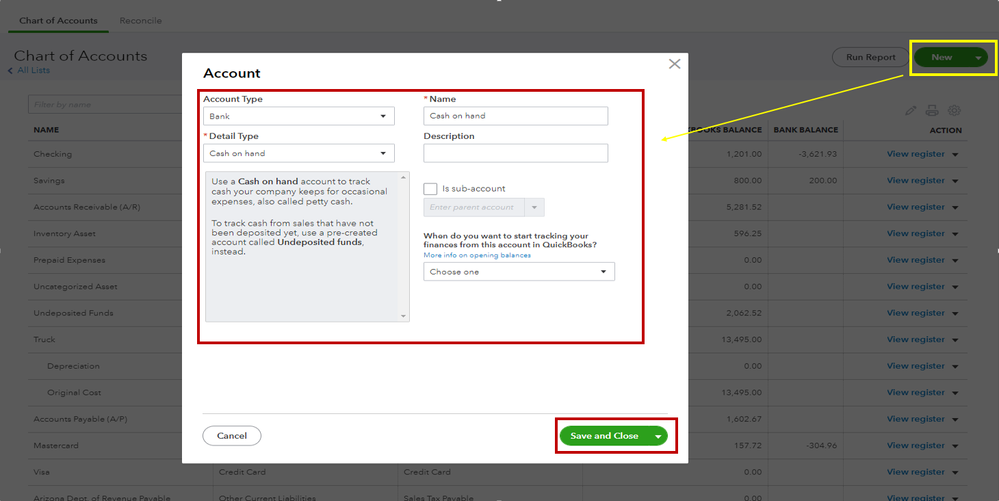Screen dimensions: 999x501
Task: Click the pencil edit icon above table
Action: click(x=910, y=110)
